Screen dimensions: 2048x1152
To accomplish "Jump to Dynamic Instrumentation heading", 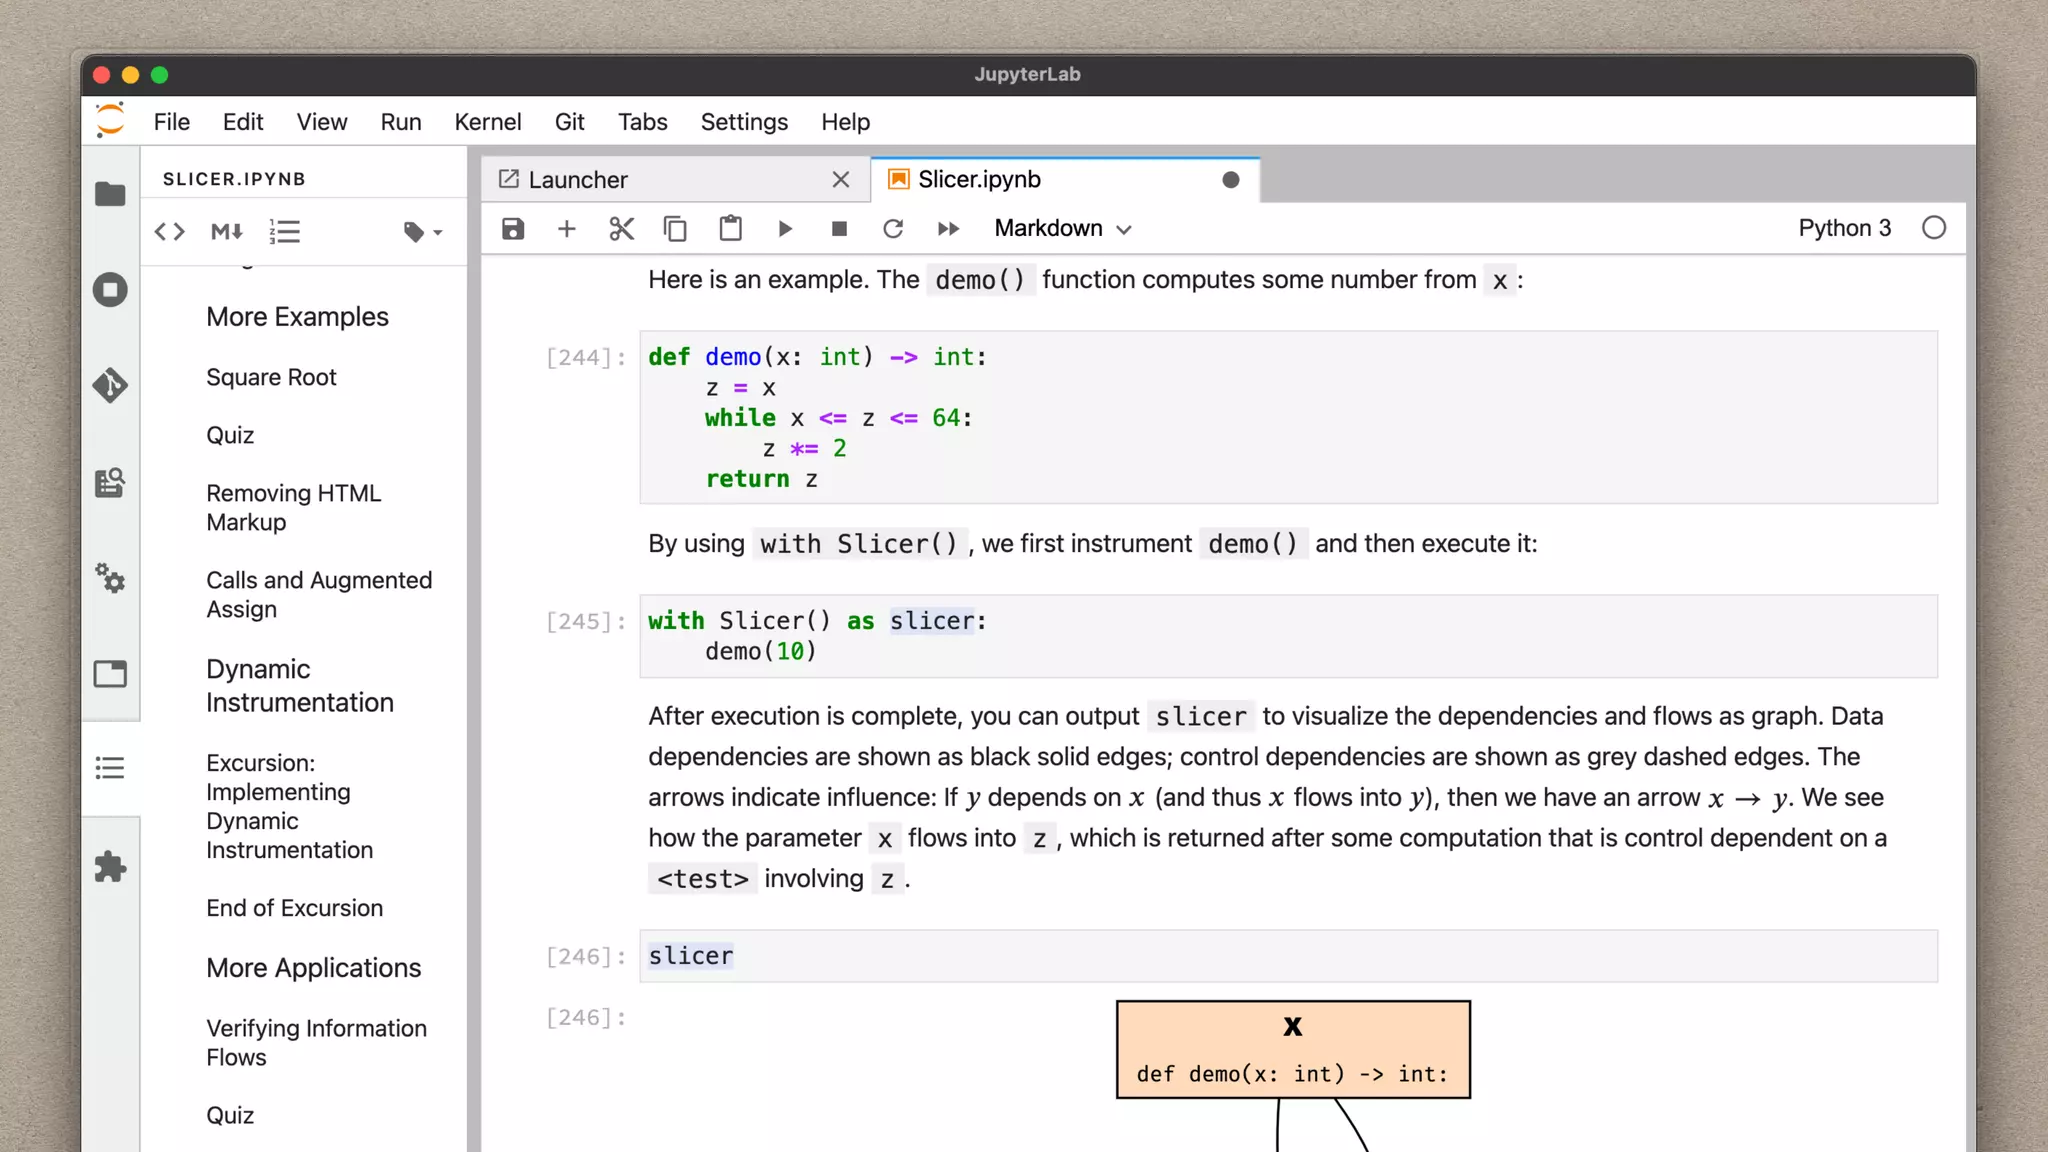I will pos(299,686).
